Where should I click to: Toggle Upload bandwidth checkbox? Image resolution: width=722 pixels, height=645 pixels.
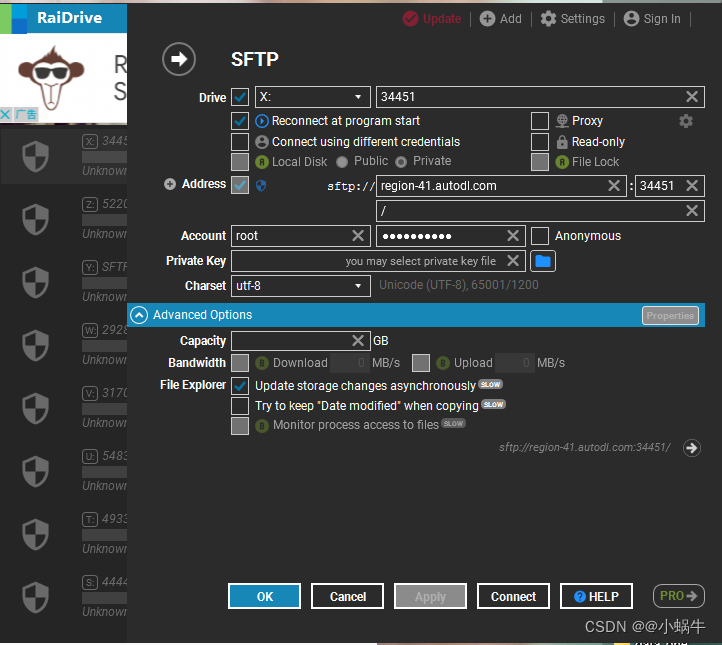click(x=421, y=363)
